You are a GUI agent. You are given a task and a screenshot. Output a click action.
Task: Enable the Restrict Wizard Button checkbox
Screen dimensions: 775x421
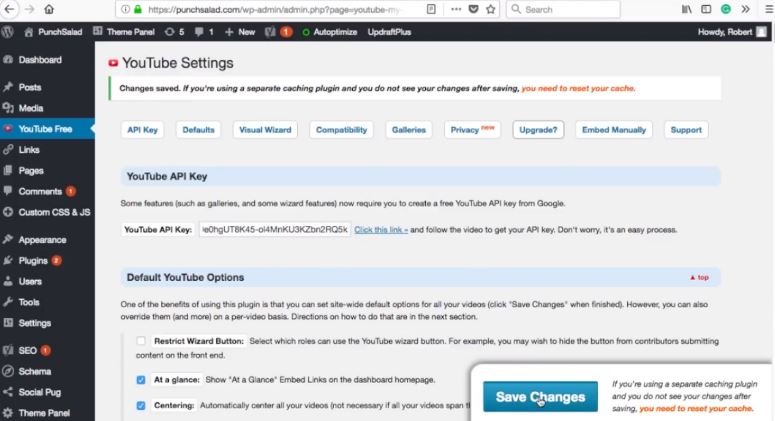point(141,341)
